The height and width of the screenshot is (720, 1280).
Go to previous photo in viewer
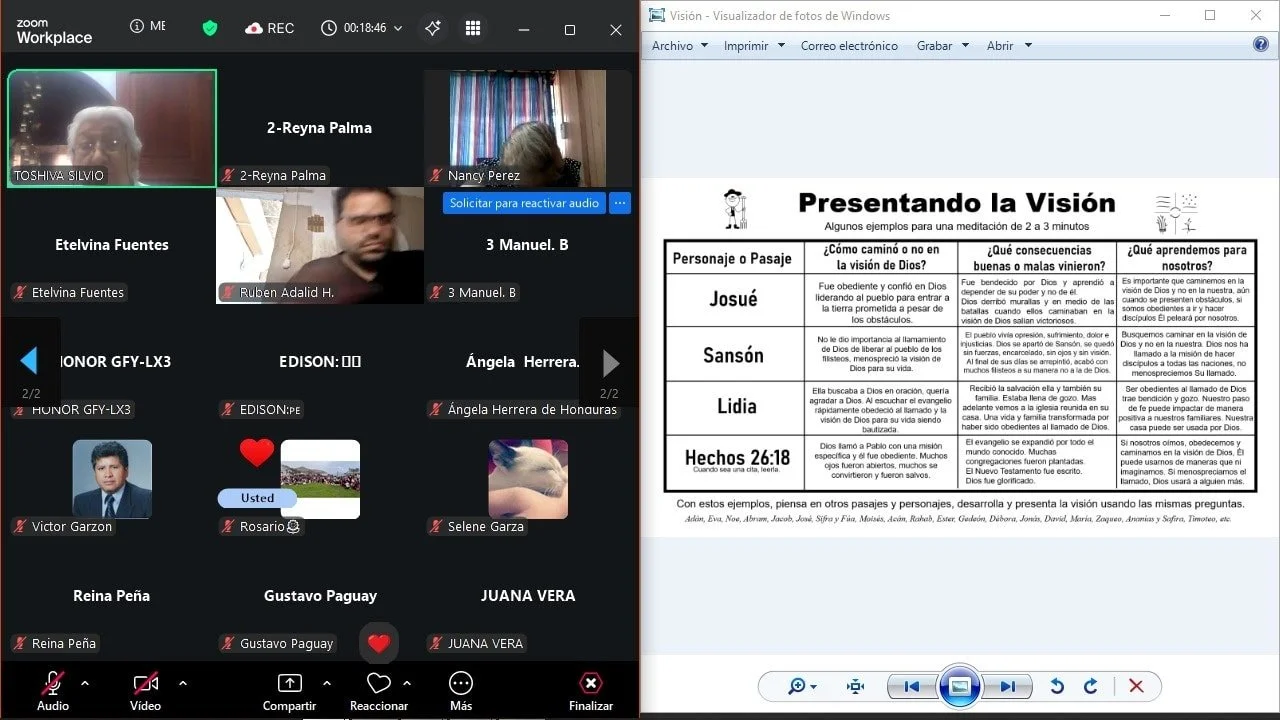coord(911,686)
